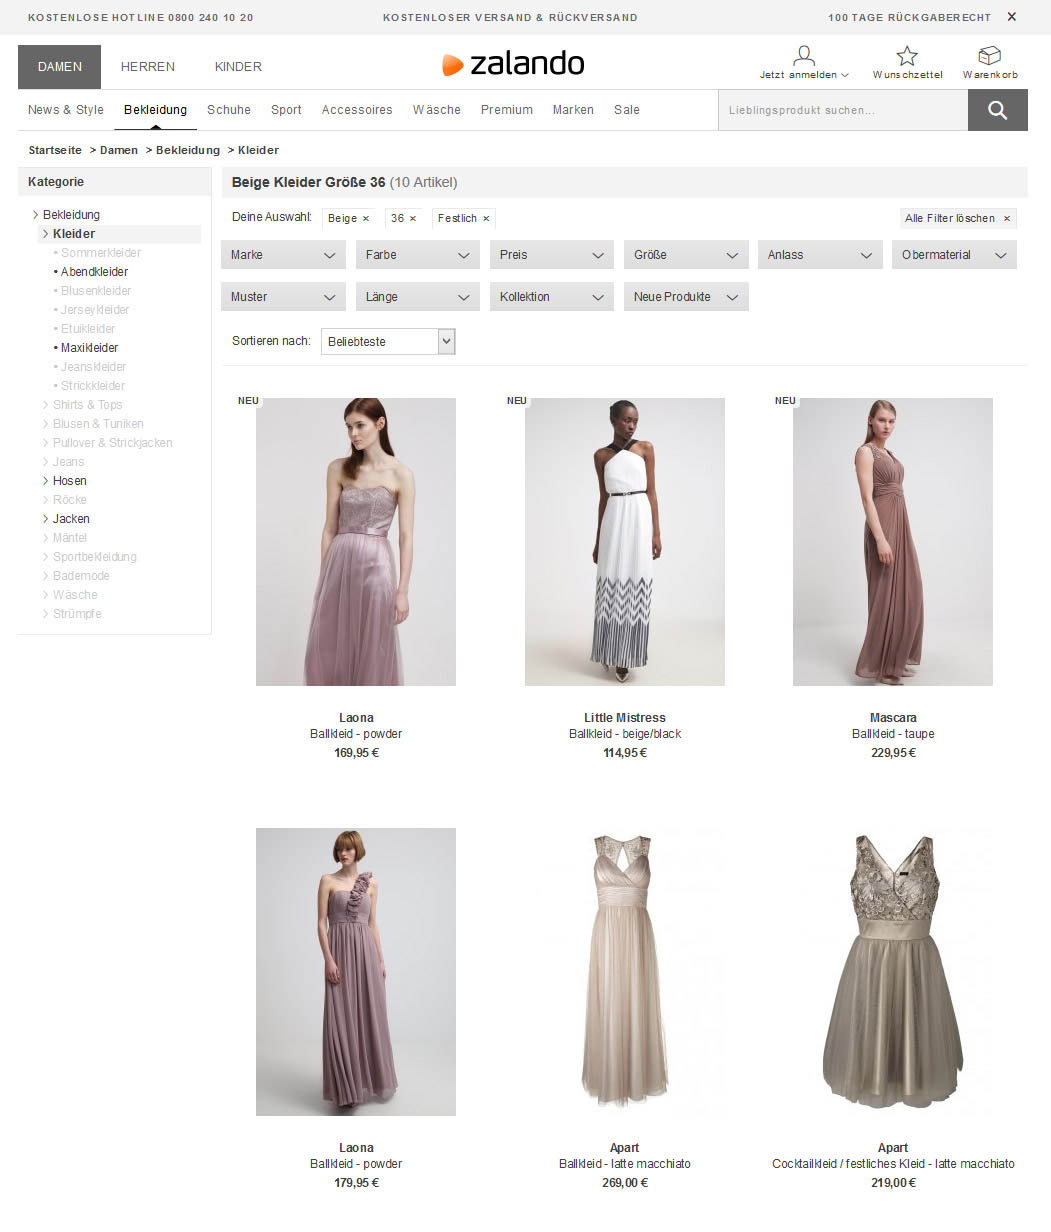Open the Accessoires menu
This screenshot has width=1051, height=1232.
357,110
